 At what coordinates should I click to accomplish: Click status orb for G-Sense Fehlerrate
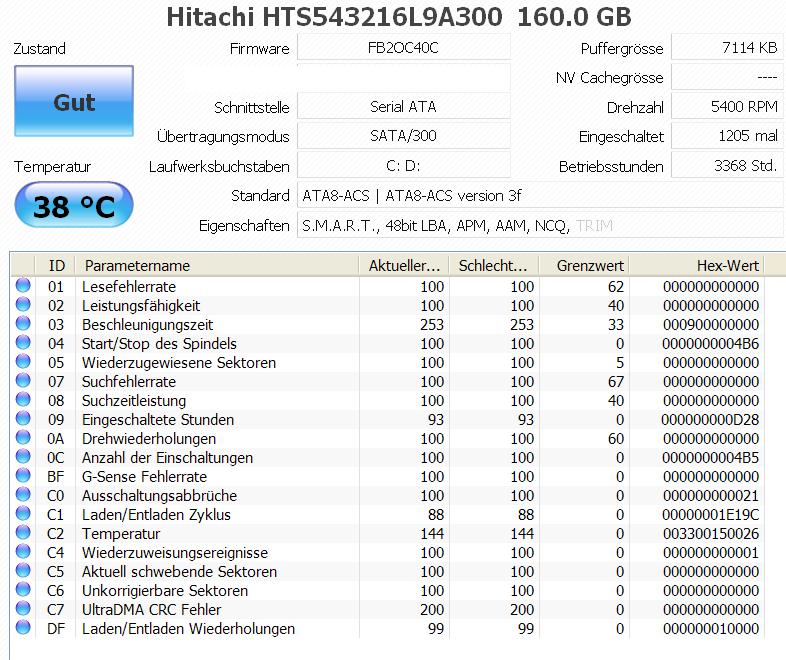point(23,476)
